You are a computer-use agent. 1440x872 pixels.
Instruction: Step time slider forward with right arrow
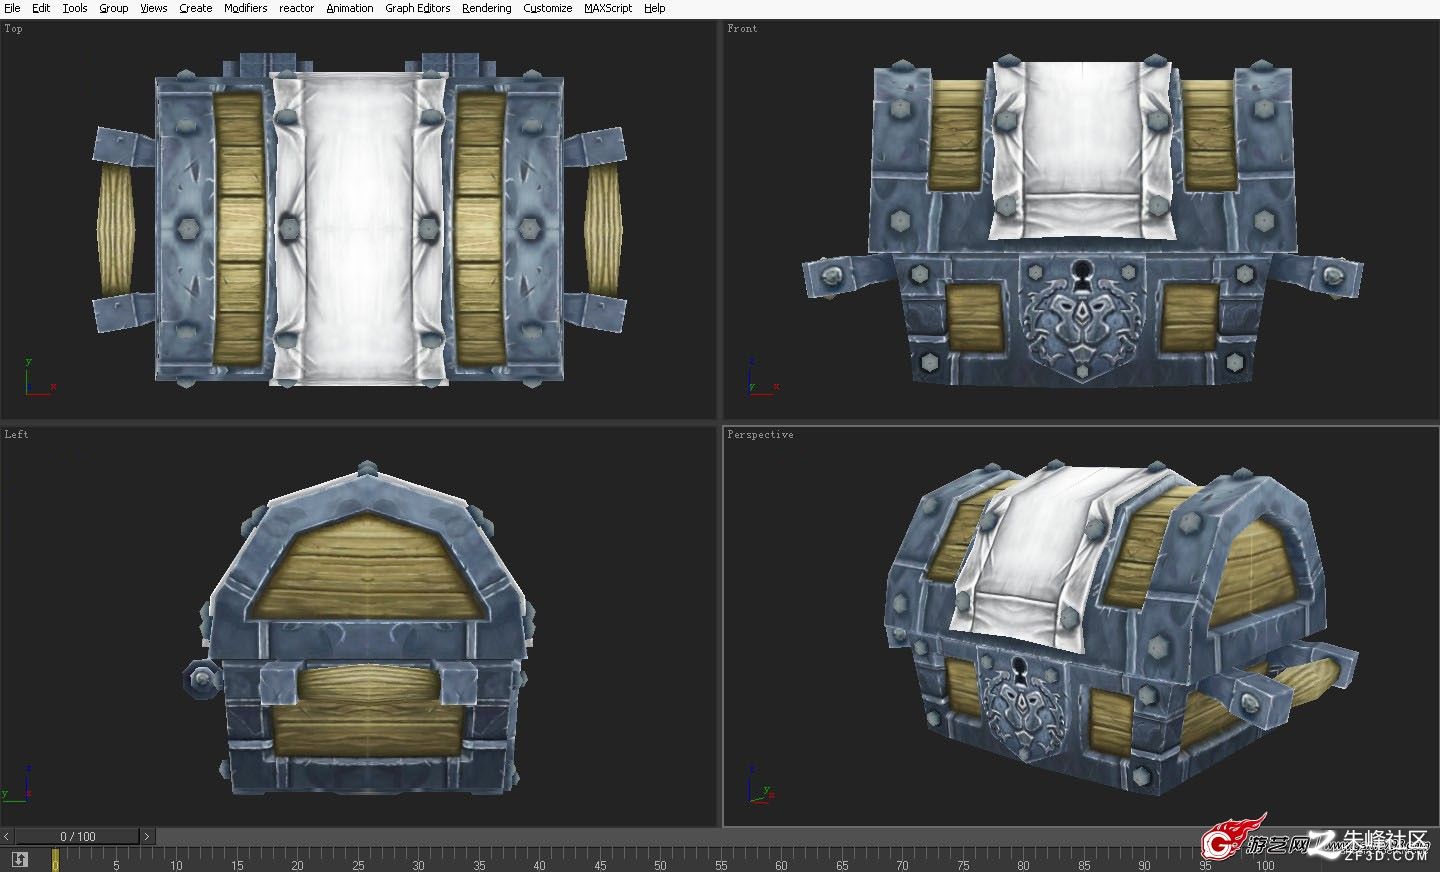[x=147, y=836]
